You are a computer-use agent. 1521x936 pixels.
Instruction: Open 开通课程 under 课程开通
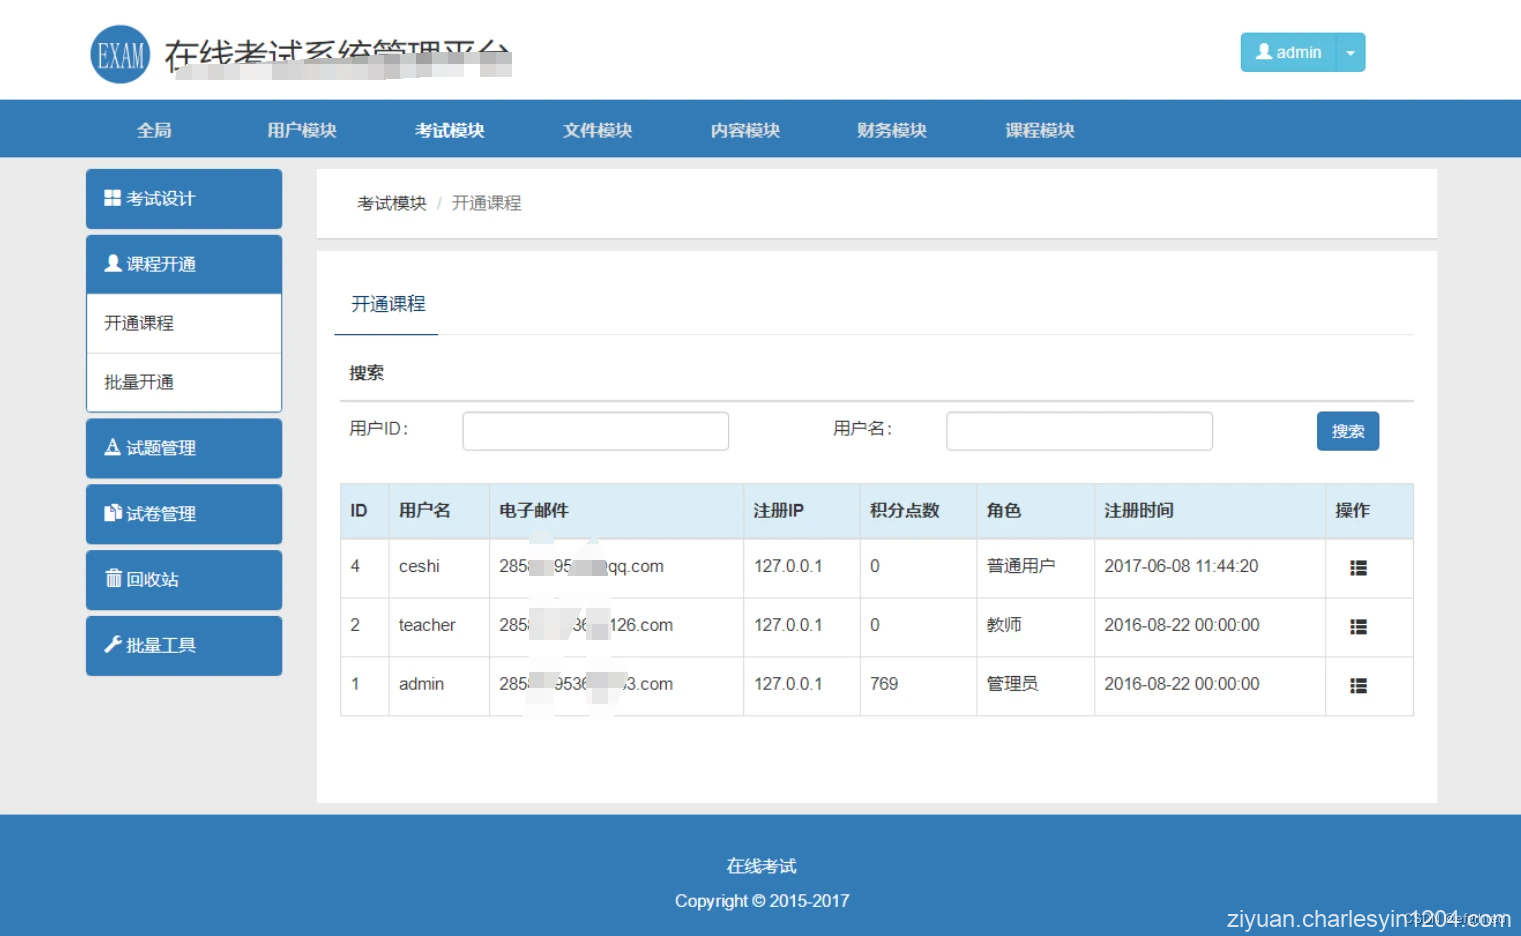point(138,322)
